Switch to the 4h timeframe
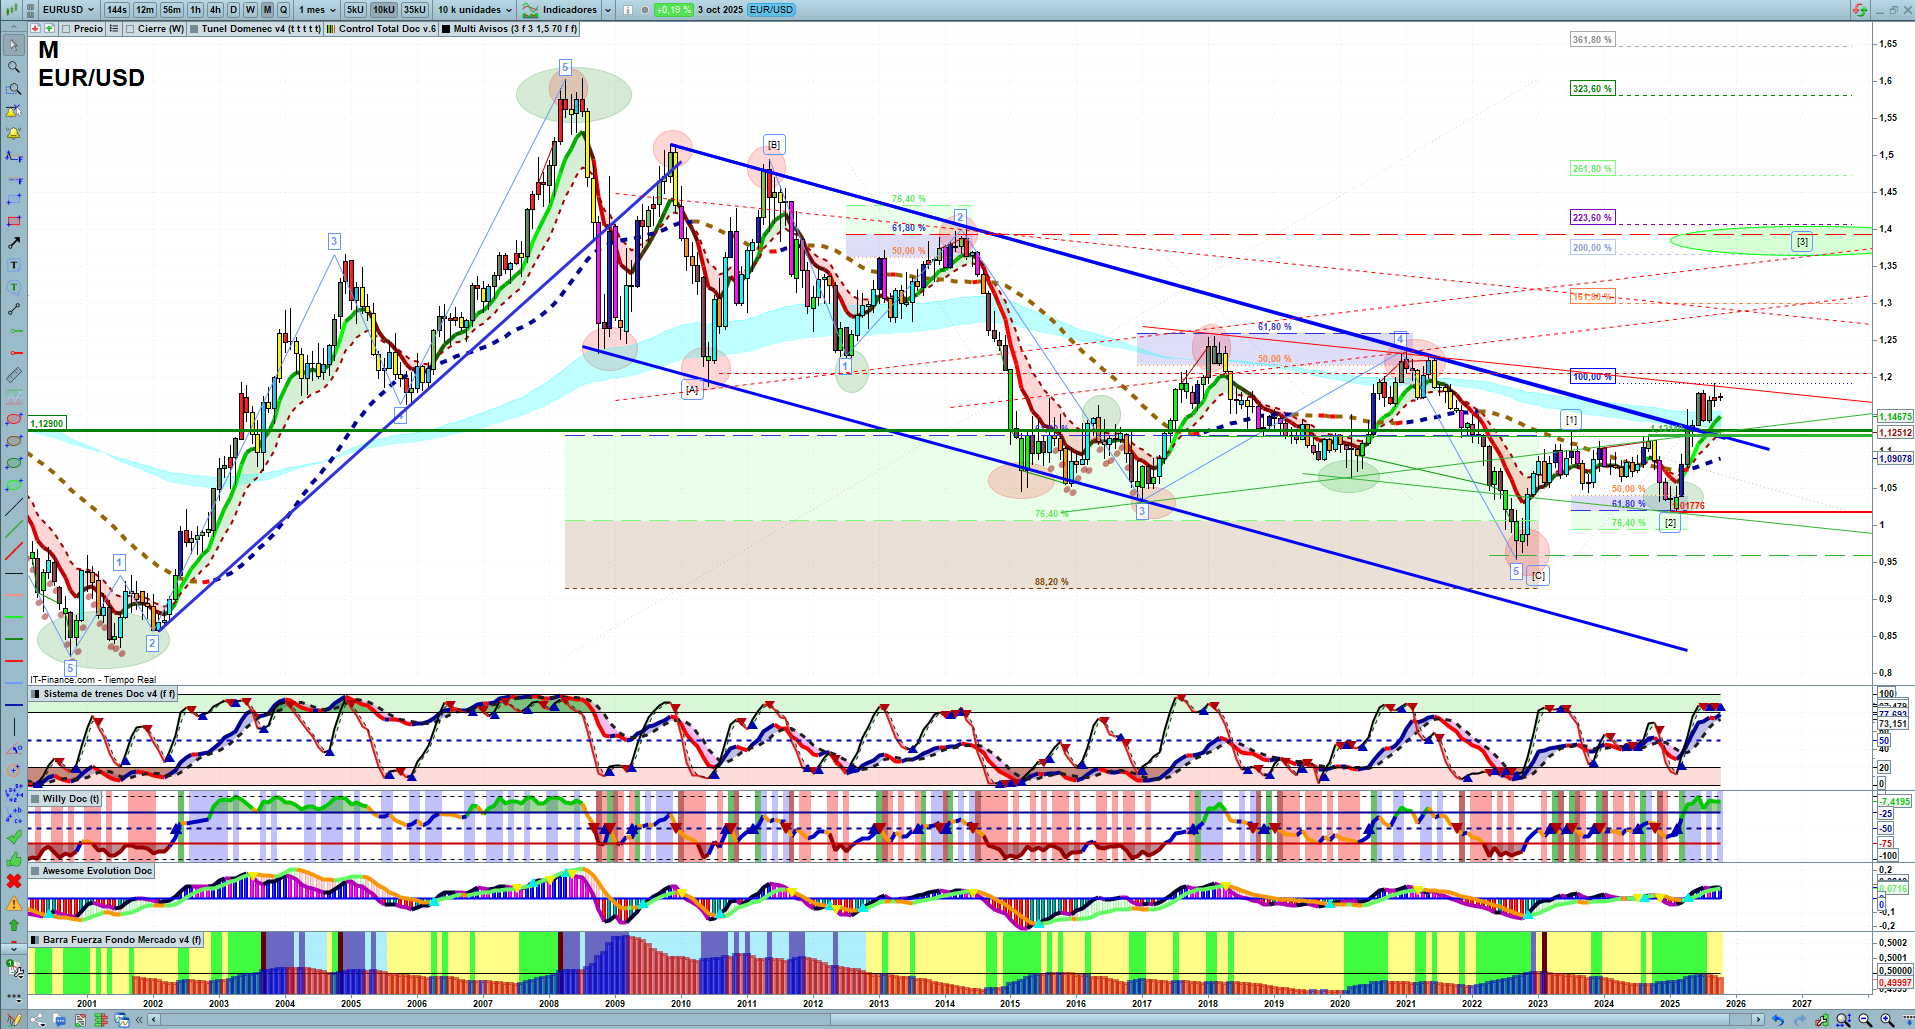Viewport: 1915px width, 1029px height. point(215,10)
